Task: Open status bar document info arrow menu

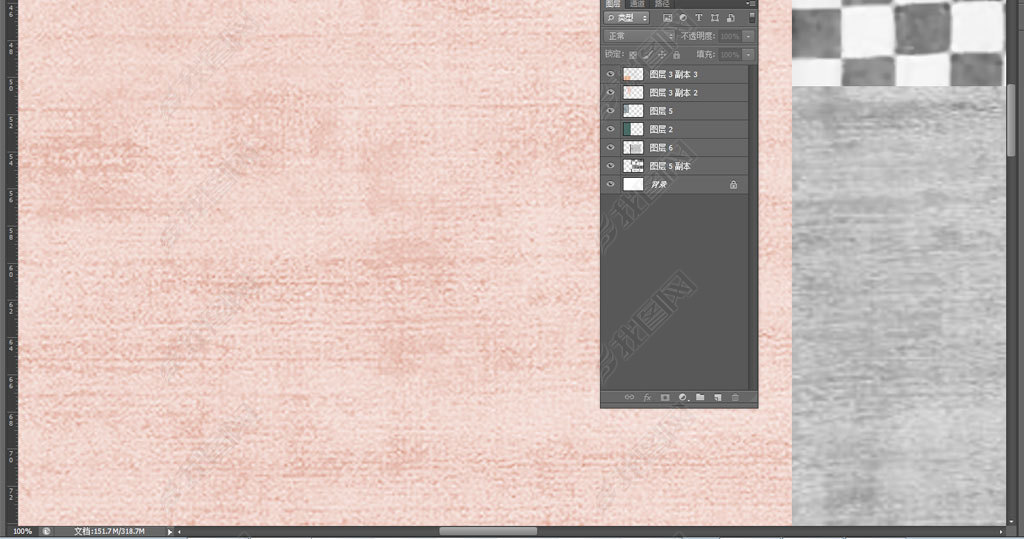Action: pos(170,532)
